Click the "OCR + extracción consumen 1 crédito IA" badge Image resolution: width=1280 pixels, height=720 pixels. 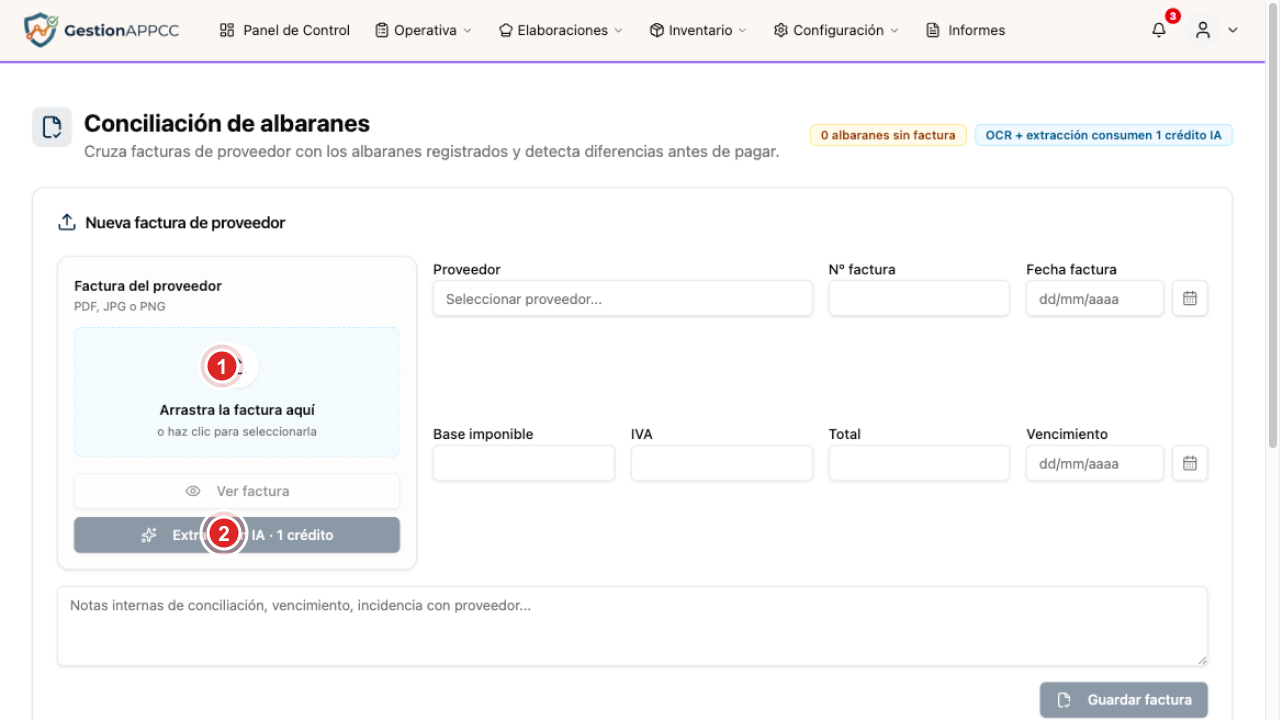coord(1103,135)
